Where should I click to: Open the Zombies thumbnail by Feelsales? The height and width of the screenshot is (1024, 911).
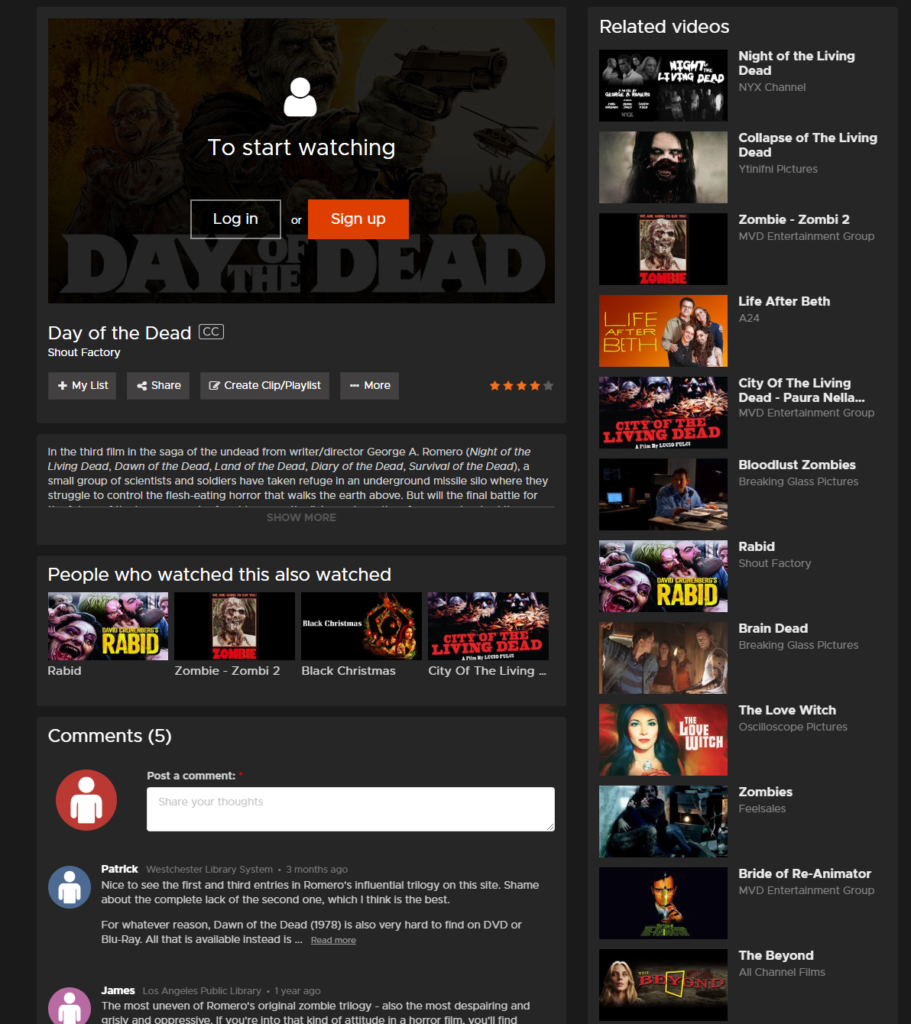click(x=663, y=822)
